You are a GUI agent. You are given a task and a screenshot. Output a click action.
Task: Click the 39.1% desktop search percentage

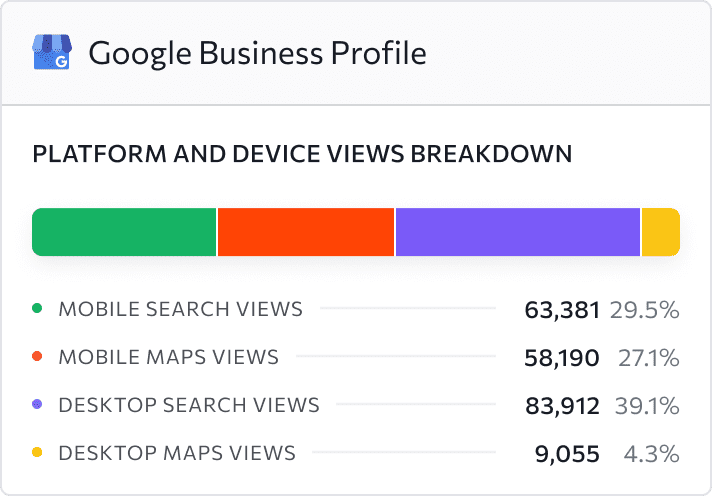tap(647, 406)
